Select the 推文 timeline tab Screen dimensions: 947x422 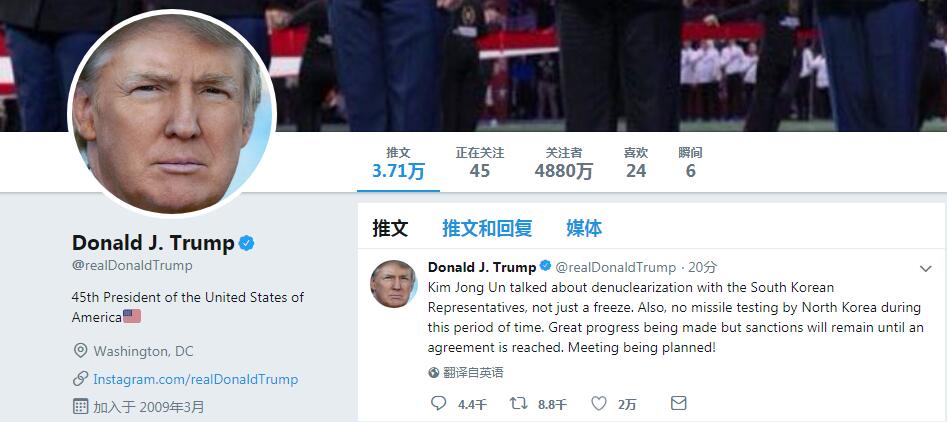tap(390, 228)
